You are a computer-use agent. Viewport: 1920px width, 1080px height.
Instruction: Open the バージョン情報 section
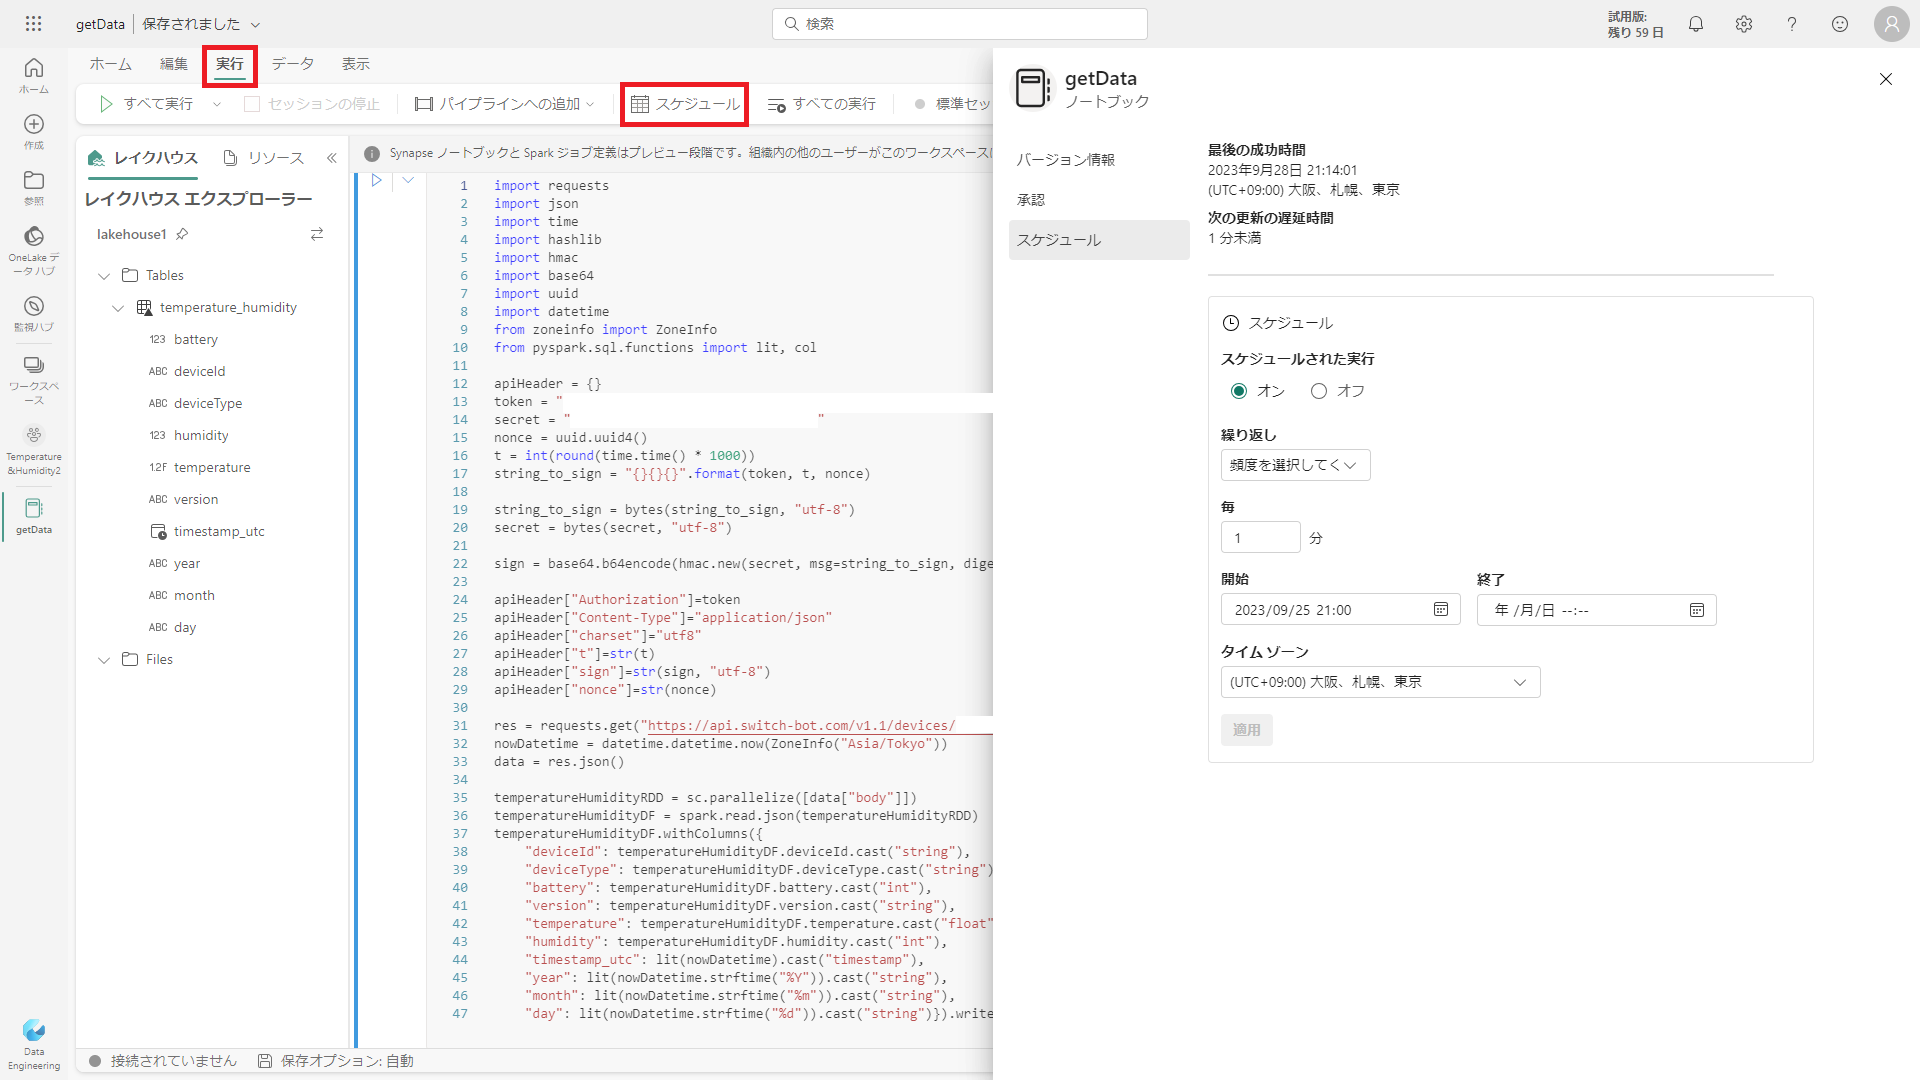[x=1065, y=160]
